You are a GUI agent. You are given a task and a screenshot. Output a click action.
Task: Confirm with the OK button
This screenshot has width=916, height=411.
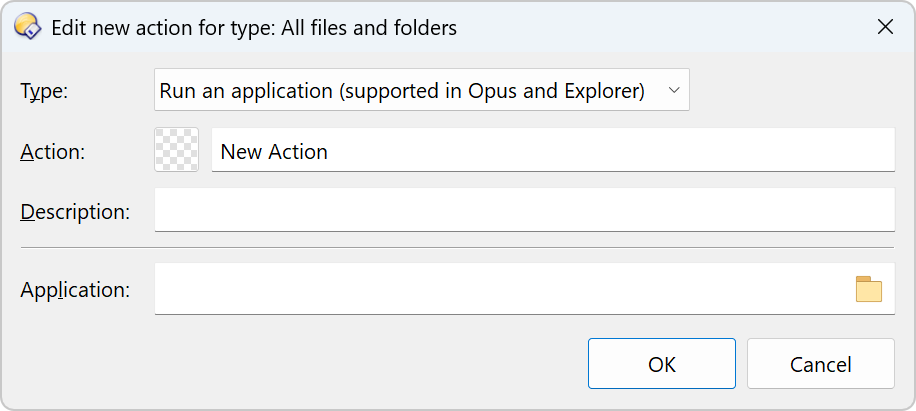tap(661, 364)
